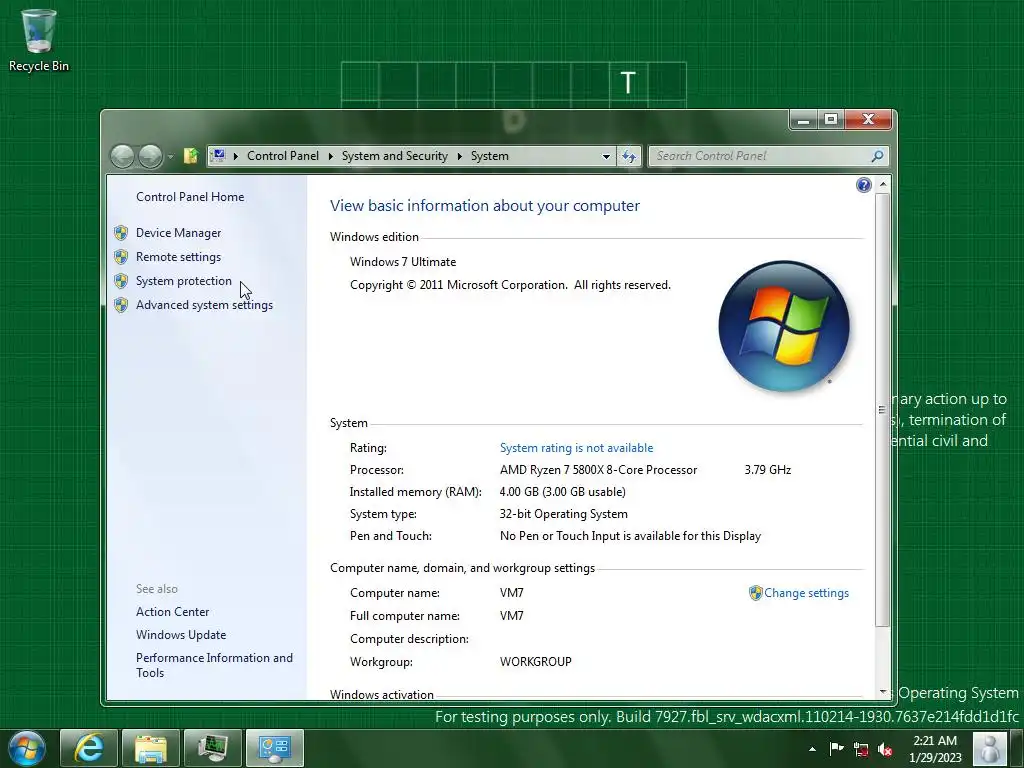
Task: Click shield icon beside System protection
Action: point(121,281)
